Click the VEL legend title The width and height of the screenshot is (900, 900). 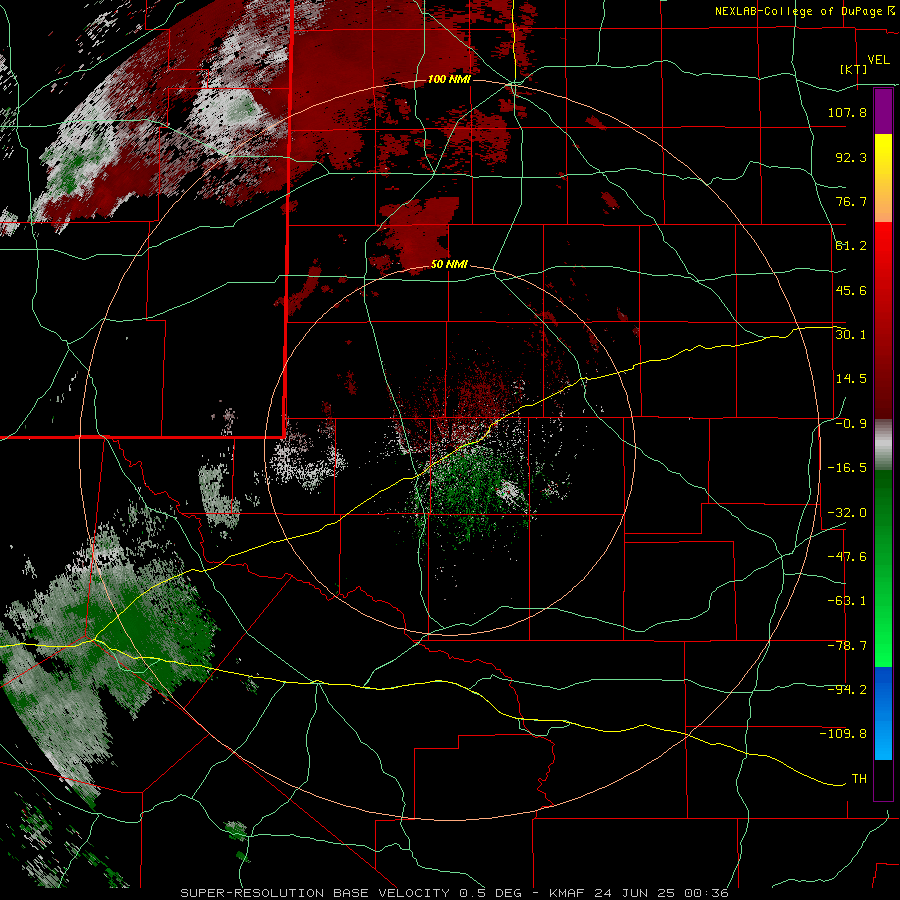point(878,60)
